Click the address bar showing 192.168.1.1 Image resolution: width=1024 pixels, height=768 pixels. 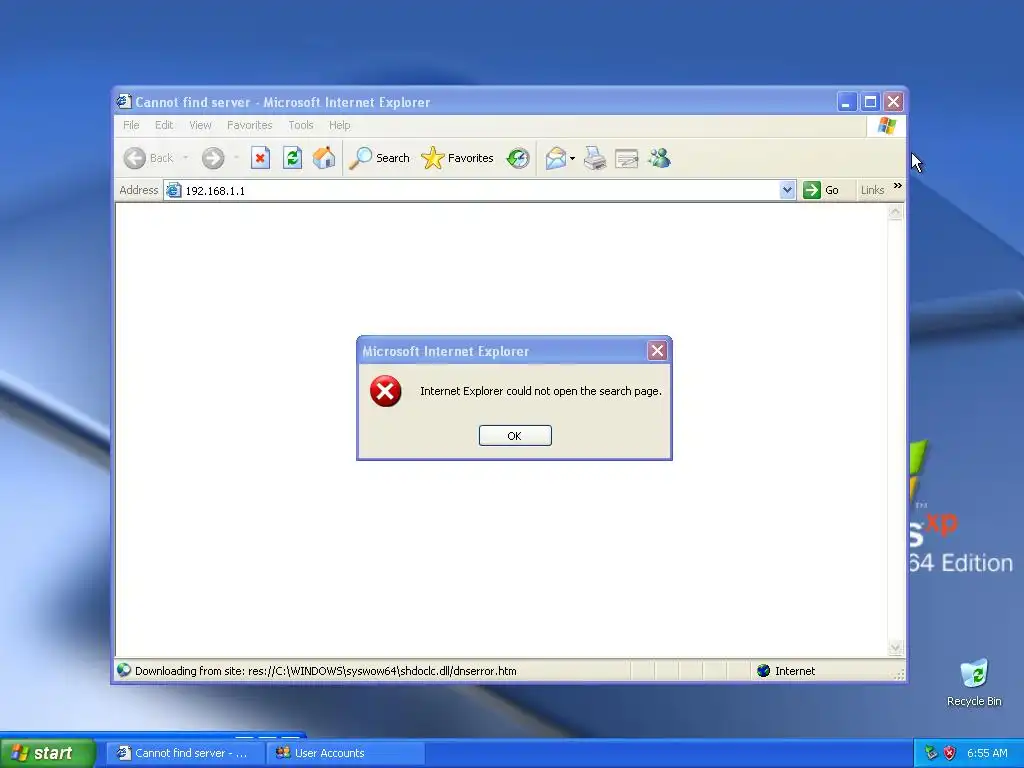tap(480, 191)
